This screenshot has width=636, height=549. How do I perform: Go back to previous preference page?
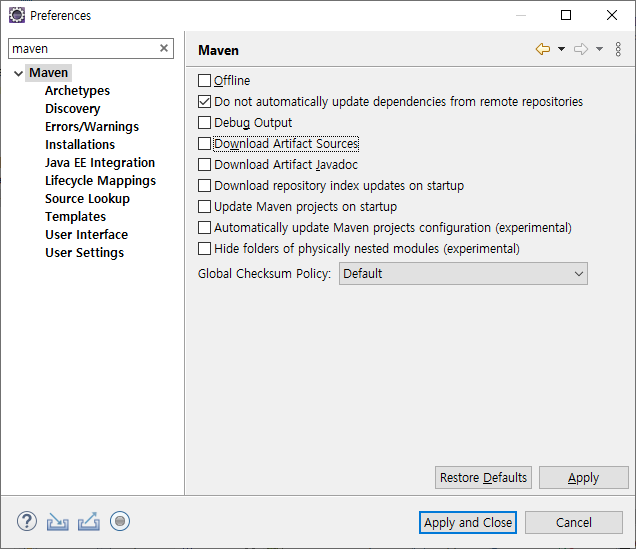click(x=543, y=49)
